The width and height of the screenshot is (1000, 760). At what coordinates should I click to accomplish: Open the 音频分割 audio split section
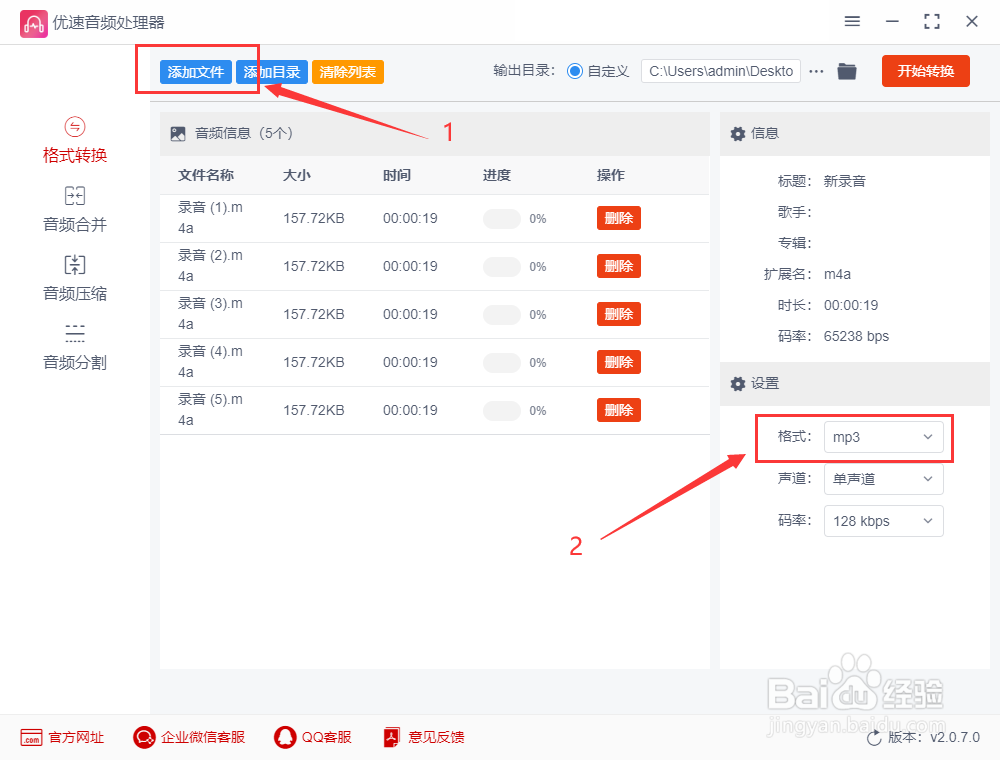(75, 347)
